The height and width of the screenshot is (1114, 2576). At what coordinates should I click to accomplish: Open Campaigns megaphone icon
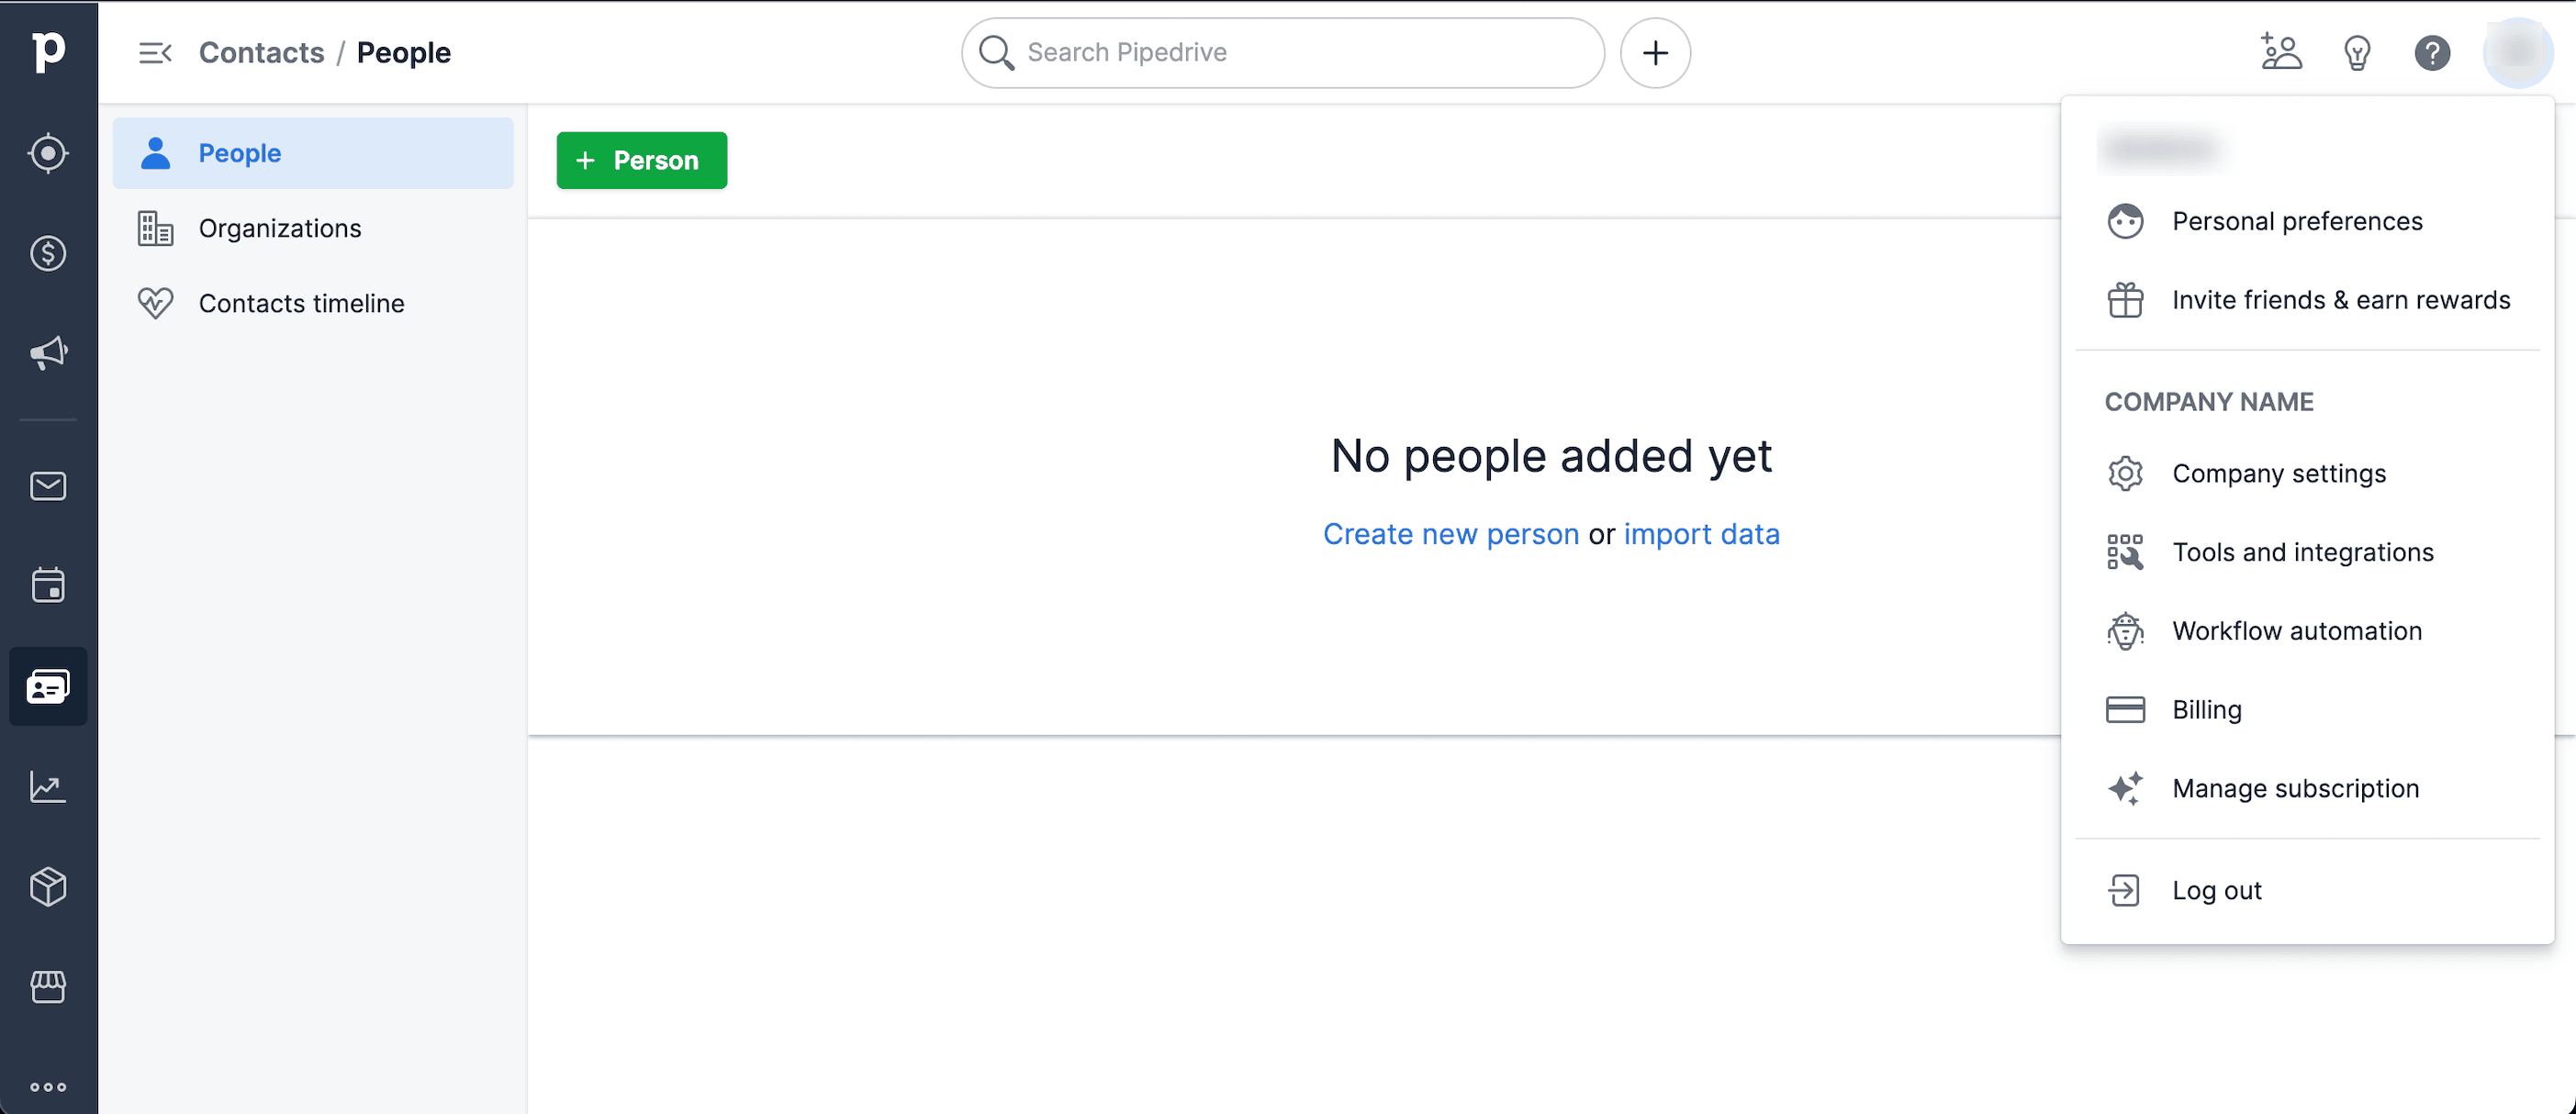48,353
